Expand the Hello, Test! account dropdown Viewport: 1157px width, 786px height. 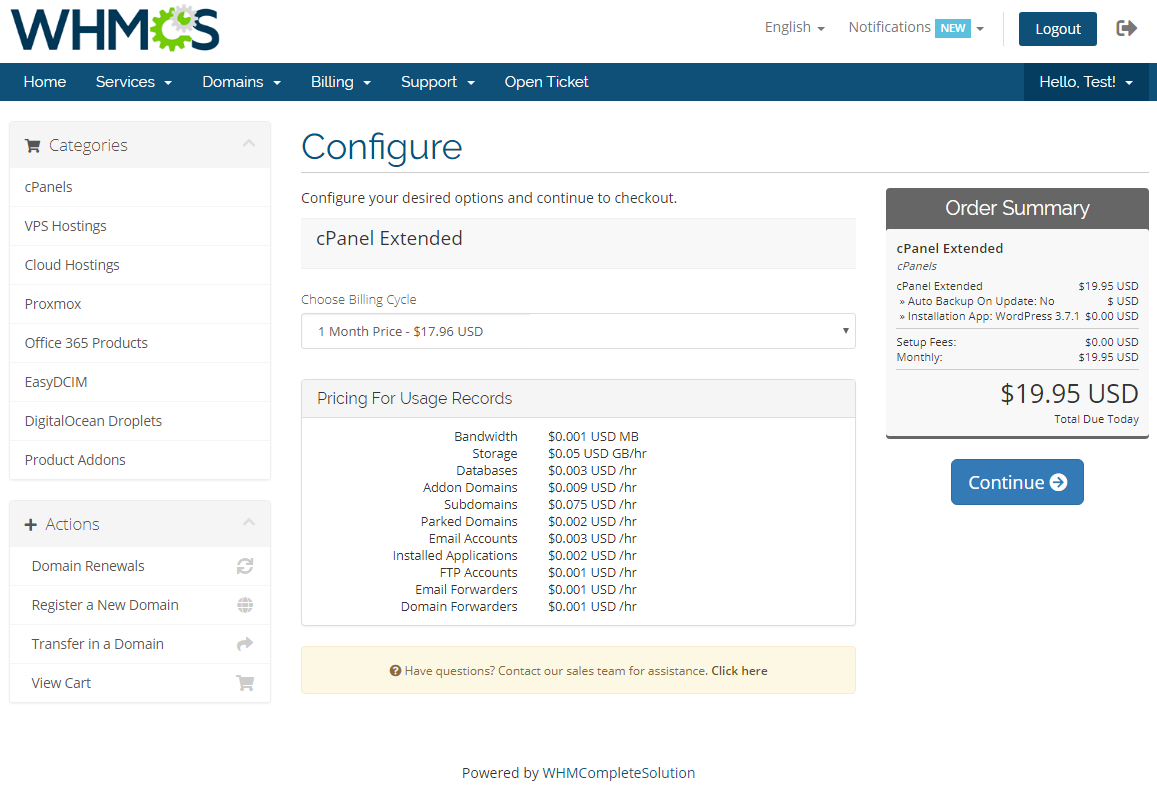click(x=1086, y=81)
